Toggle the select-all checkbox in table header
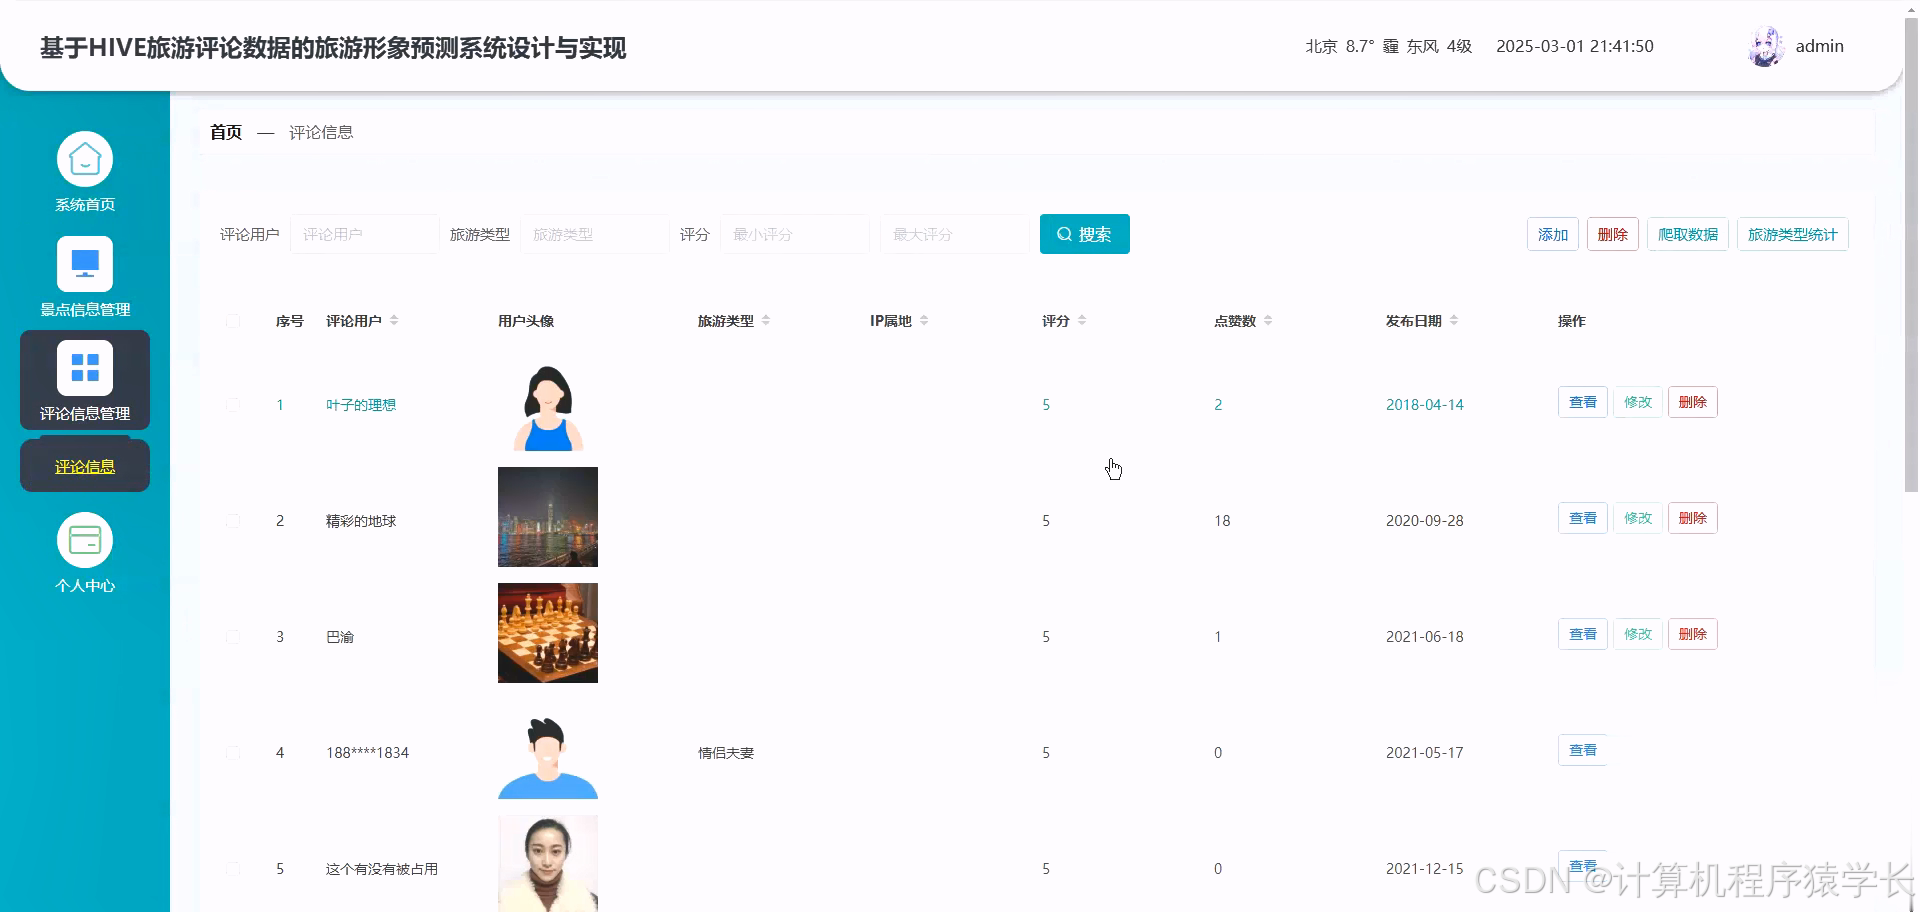The image size is (1920, 912). (x=233, y=321)
